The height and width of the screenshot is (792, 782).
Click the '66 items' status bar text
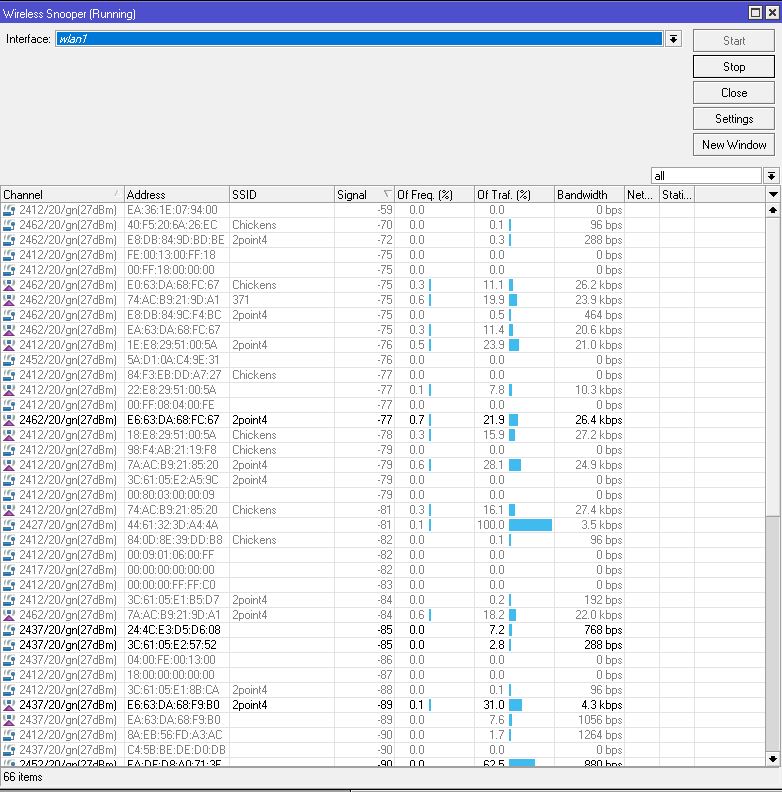pos(23,777)
